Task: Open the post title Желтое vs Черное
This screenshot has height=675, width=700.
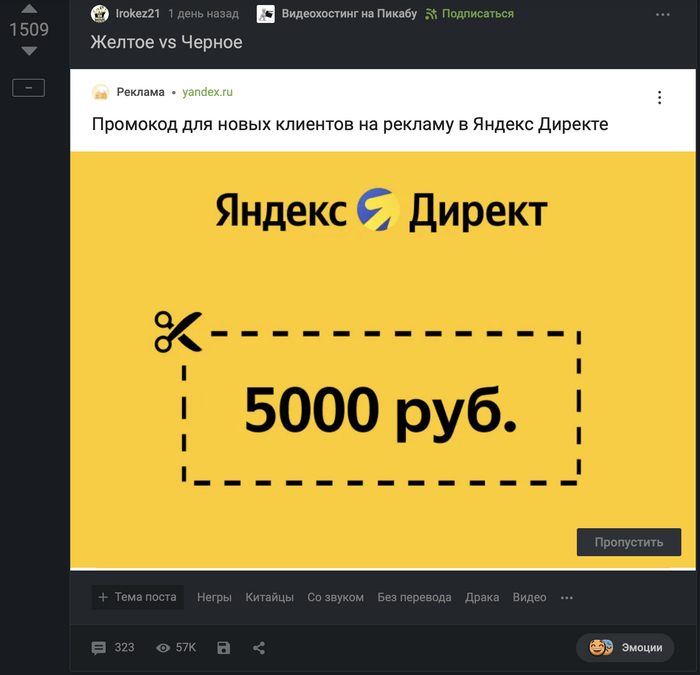Action: [167, 42]
